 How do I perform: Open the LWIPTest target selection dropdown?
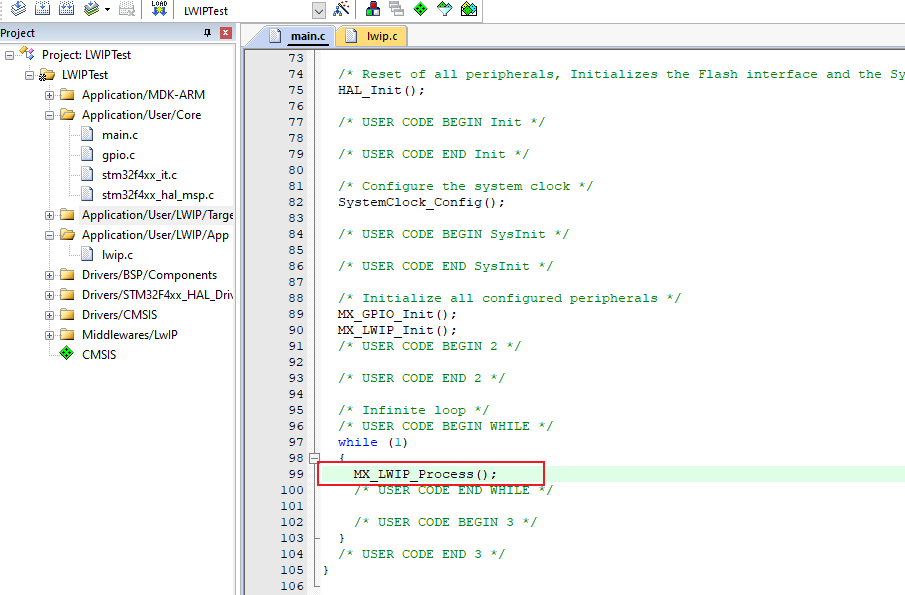[x=318, y=9]
